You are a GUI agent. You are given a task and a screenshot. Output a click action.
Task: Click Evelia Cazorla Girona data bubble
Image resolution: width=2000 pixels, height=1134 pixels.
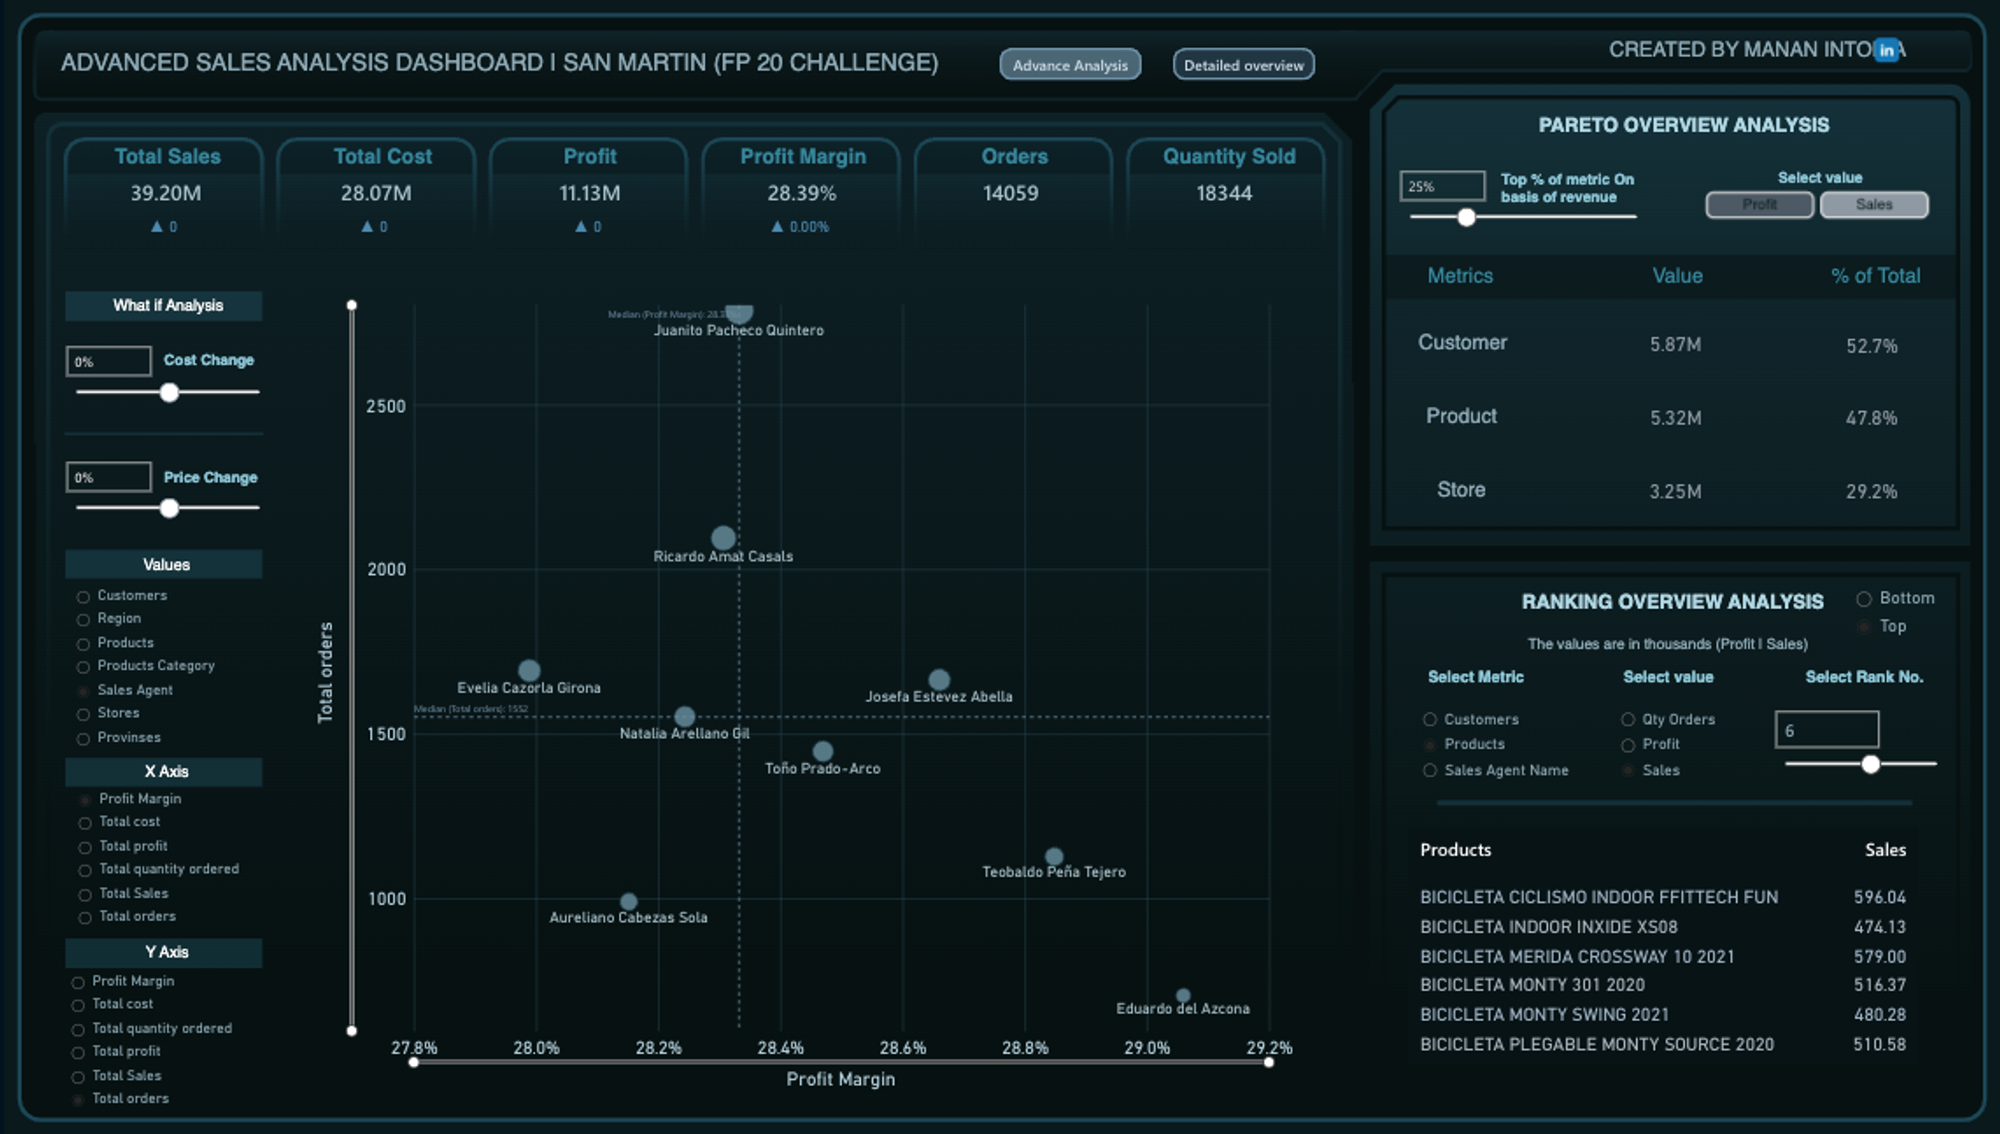529,670
